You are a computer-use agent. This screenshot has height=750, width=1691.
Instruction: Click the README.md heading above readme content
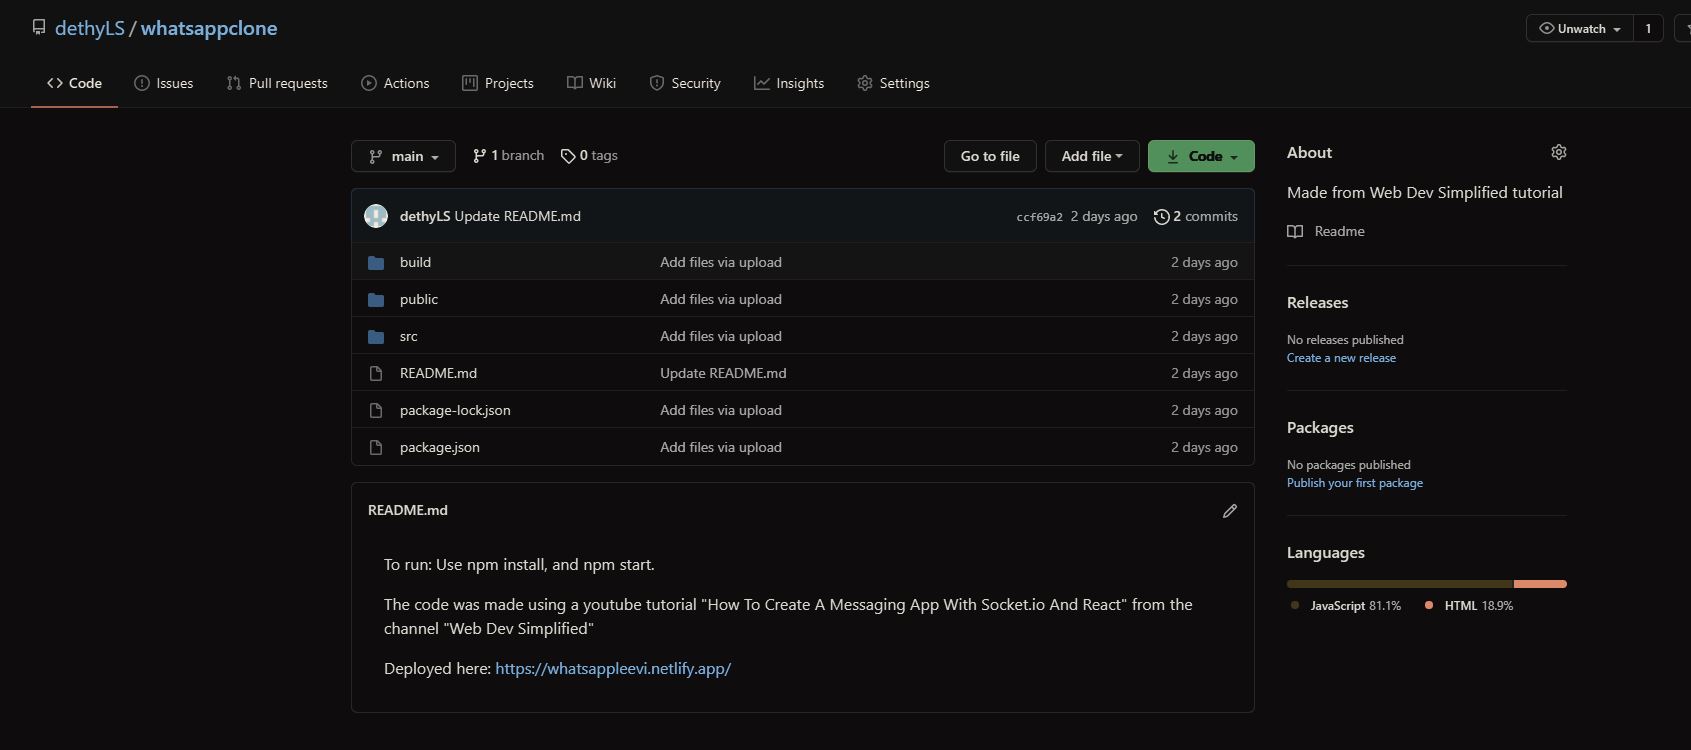408,510
